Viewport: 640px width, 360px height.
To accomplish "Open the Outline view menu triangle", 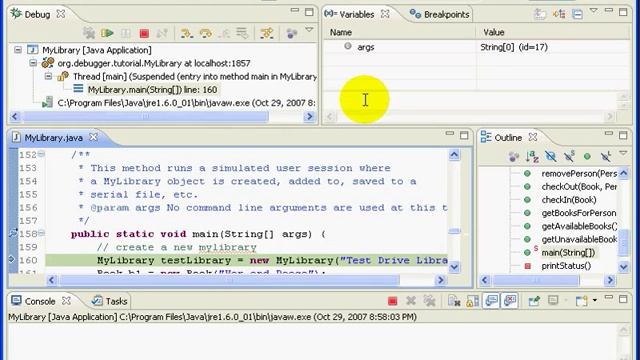I will (x=623, y=153).
